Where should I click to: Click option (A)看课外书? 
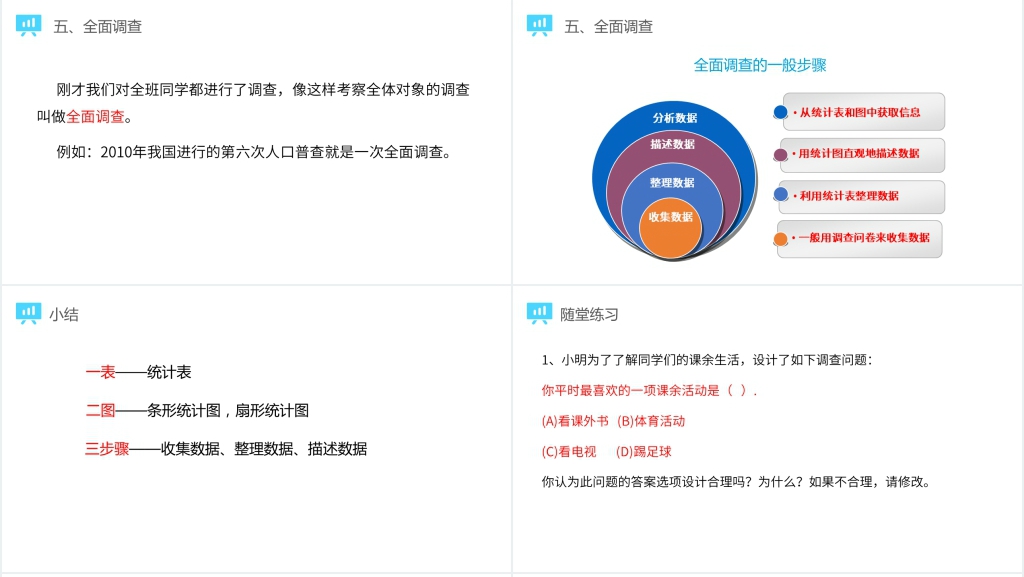pyautogui.click(x=575, y=421)
